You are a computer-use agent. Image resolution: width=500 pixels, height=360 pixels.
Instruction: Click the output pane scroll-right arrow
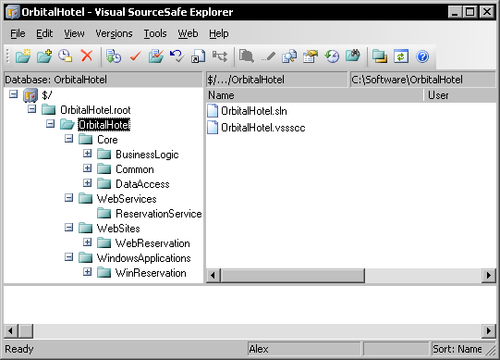(489, 331)
